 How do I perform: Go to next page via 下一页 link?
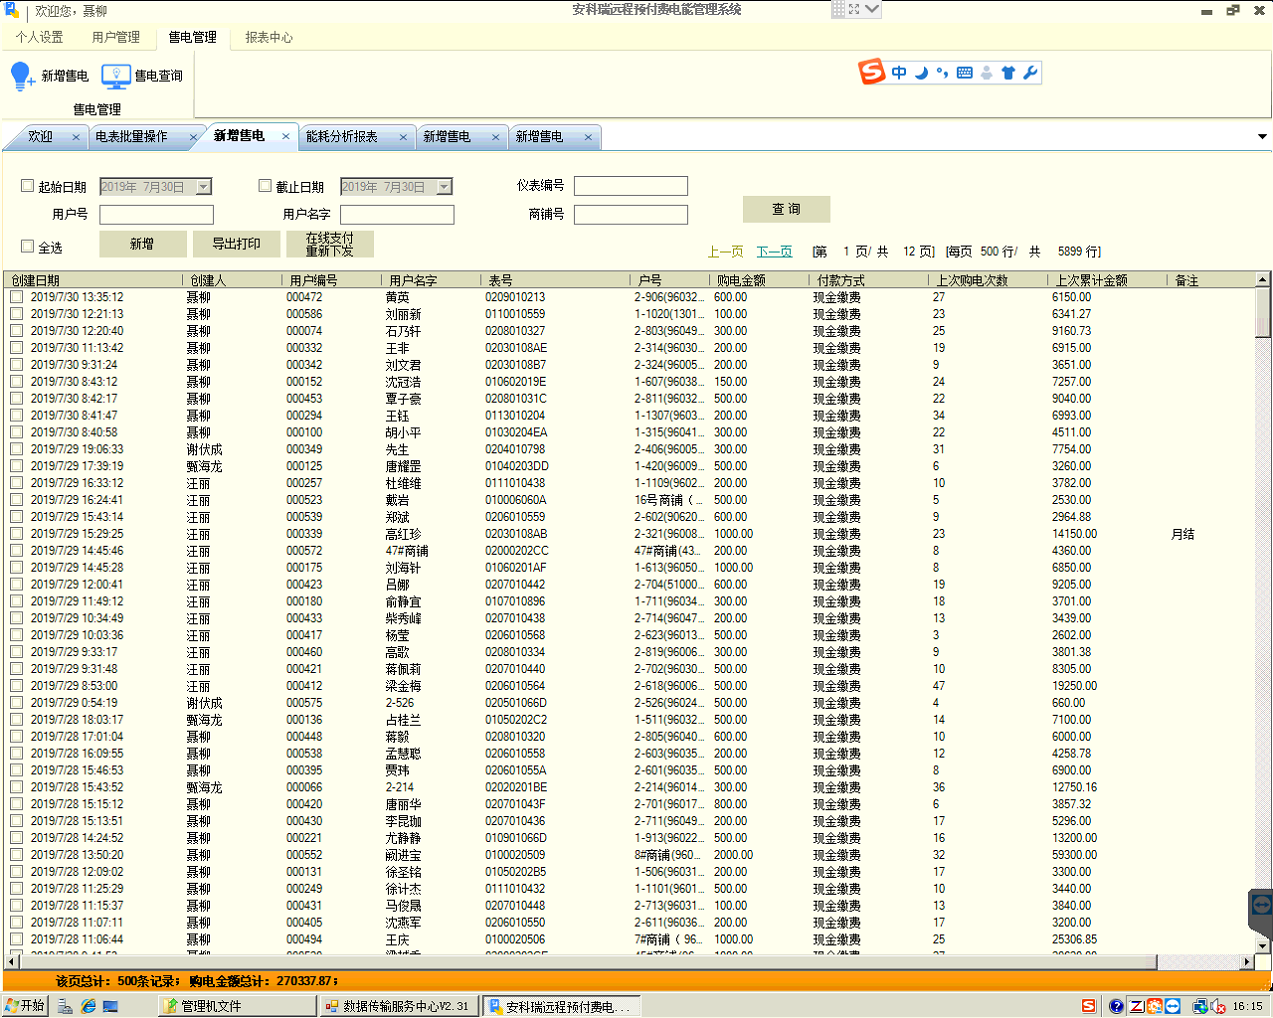774,252
